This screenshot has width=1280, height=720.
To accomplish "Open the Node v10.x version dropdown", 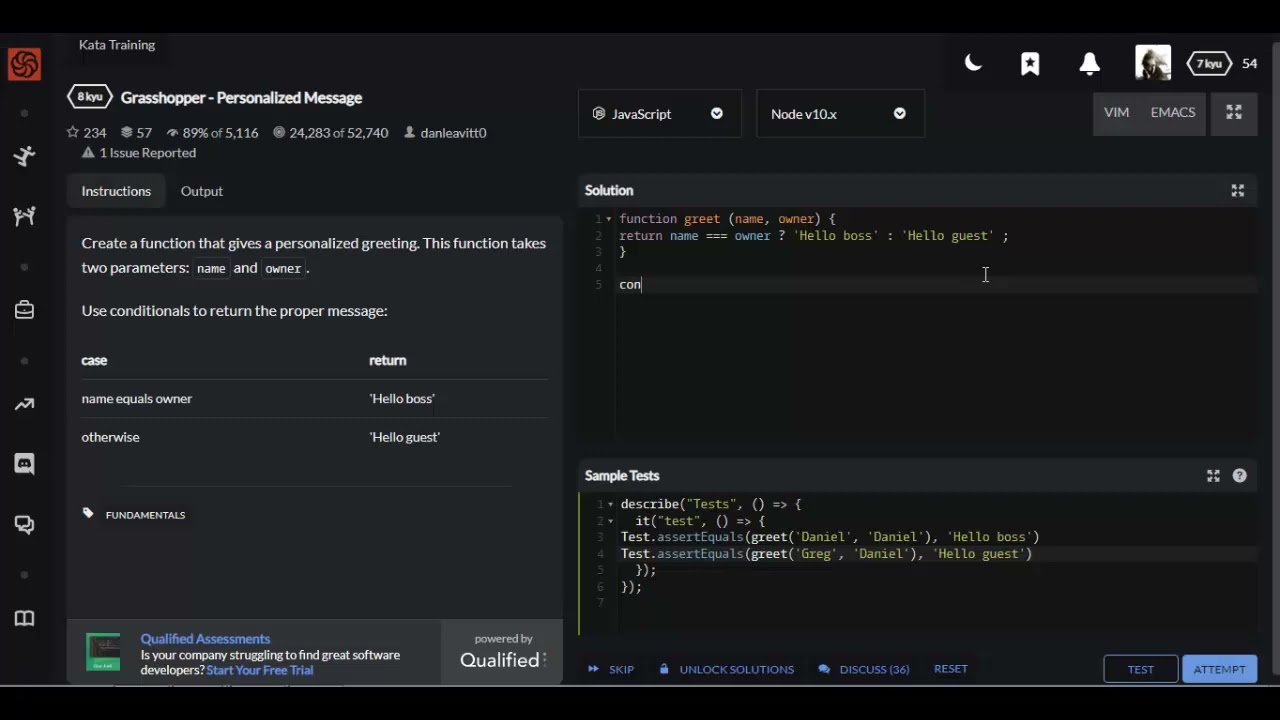I will [840, 114].
